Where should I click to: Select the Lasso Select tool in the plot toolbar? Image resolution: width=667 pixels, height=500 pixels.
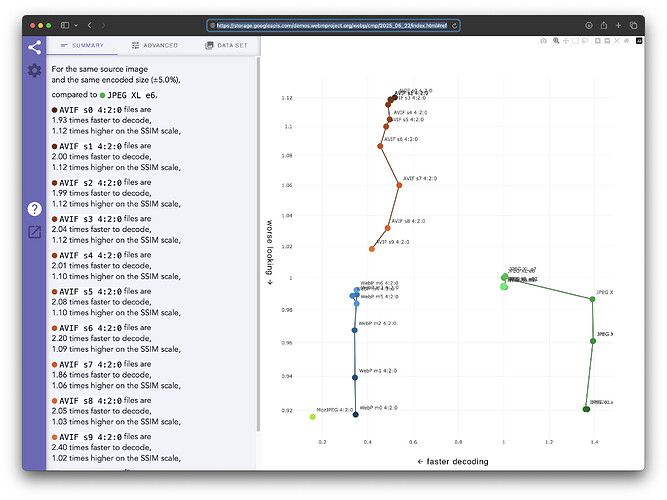[x=585, y=40]
